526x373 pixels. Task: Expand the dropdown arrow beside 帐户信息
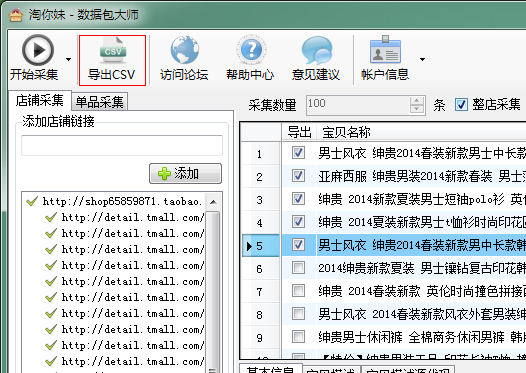(422, 59)
